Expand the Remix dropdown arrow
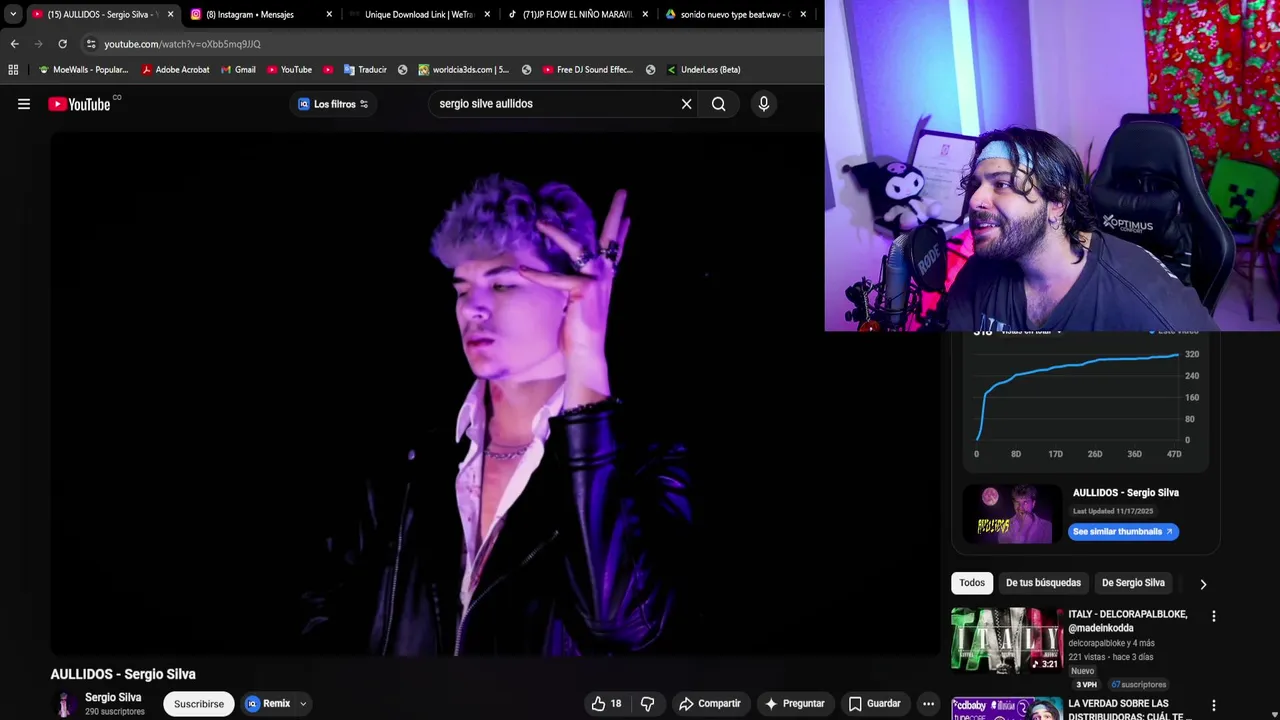This screenshot has width=1280, height=720. tap(303, 704)
